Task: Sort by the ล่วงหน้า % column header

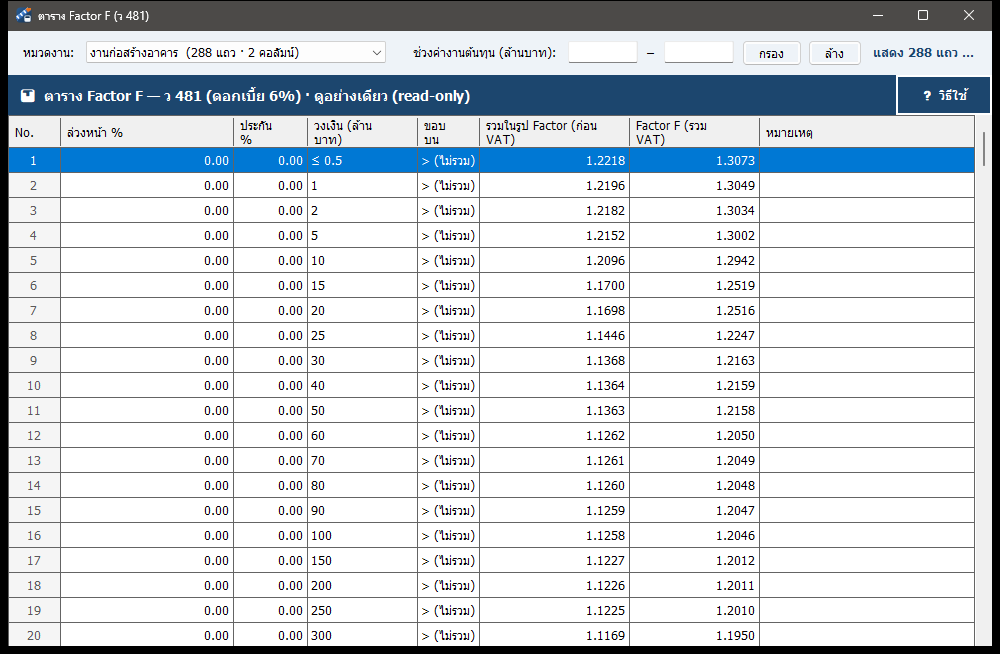Action: (x=147, y=133)
